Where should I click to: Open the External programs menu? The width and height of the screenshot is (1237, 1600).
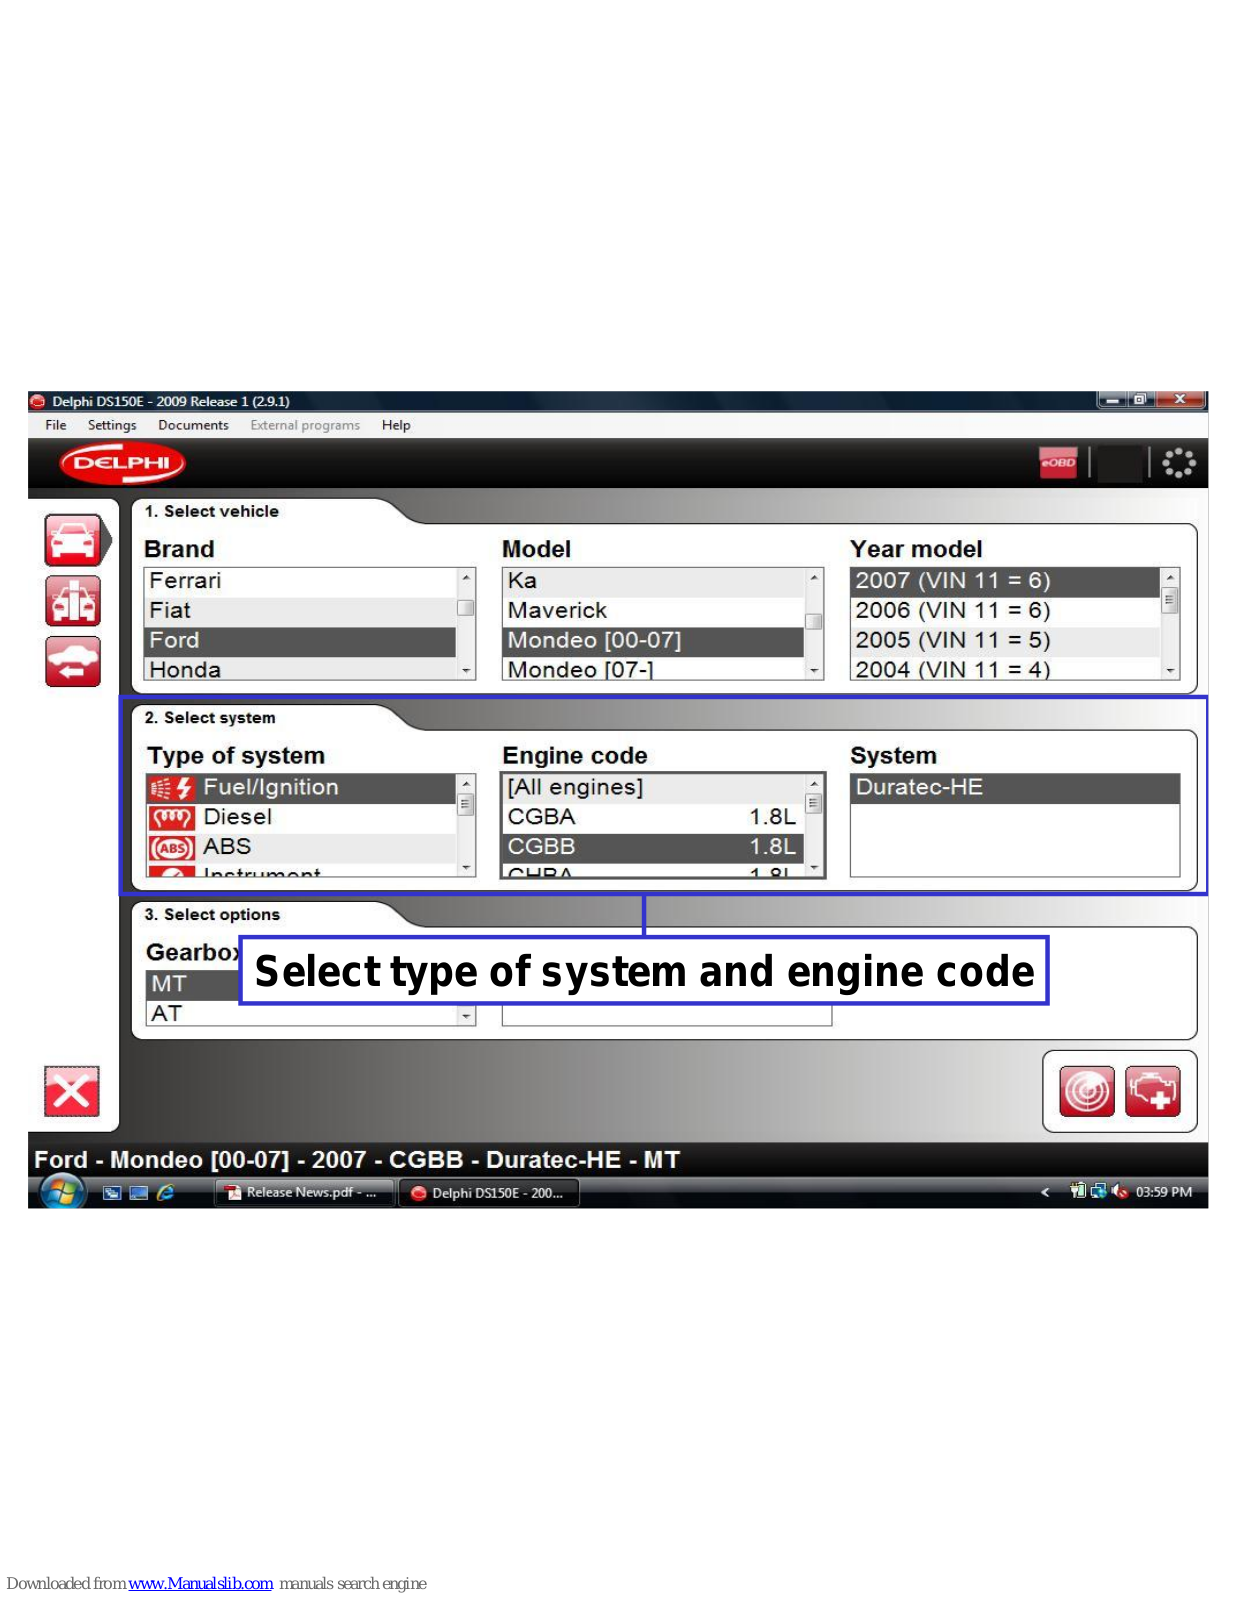click(305, 425)
